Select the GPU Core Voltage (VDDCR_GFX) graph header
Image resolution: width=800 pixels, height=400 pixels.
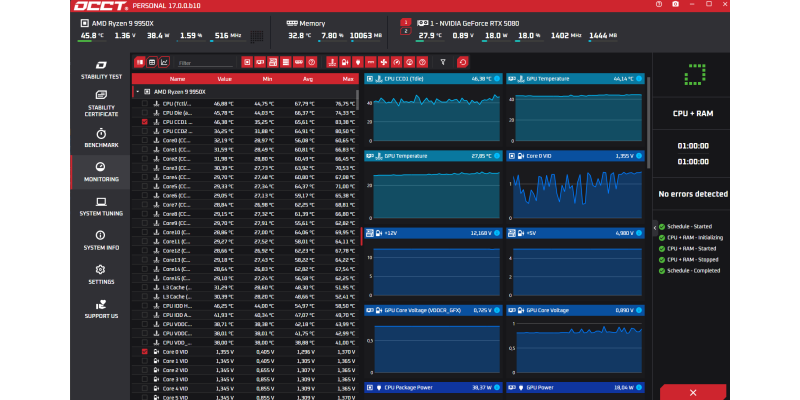[433, 310]
